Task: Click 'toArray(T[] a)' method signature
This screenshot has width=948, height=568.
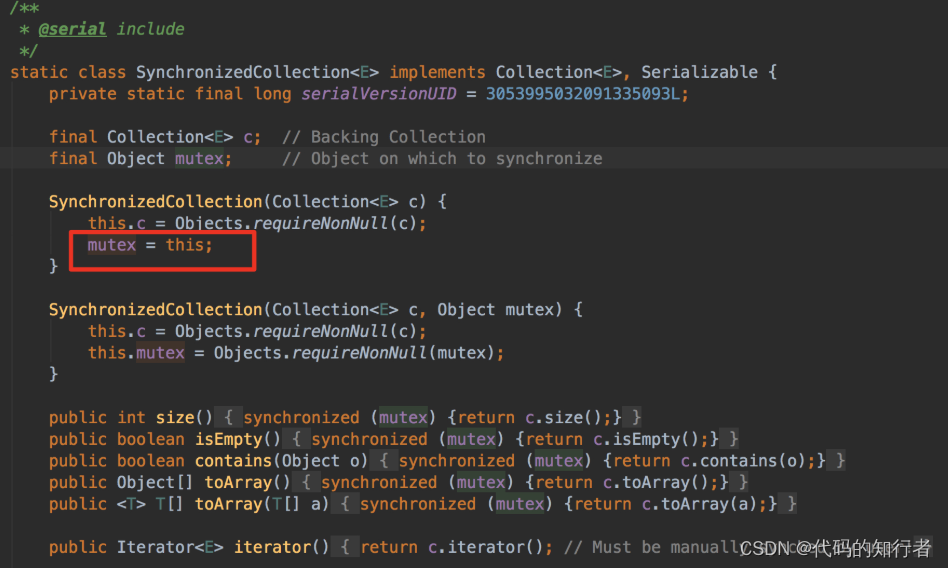Action: 262,504
